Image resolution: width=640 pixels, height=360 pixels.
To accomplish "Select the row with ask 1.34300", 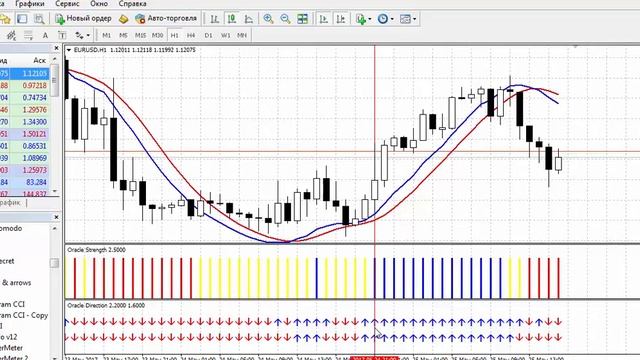I will click(24, 122).
